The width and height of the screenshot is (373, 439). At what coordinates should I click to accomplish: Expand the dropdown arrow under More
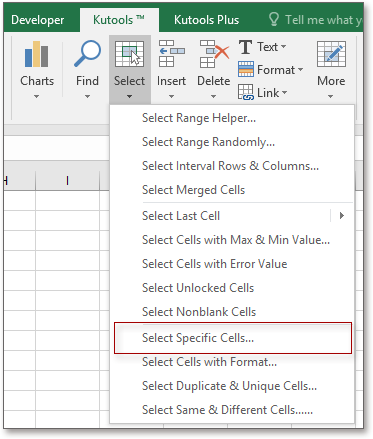pos(331,96)
